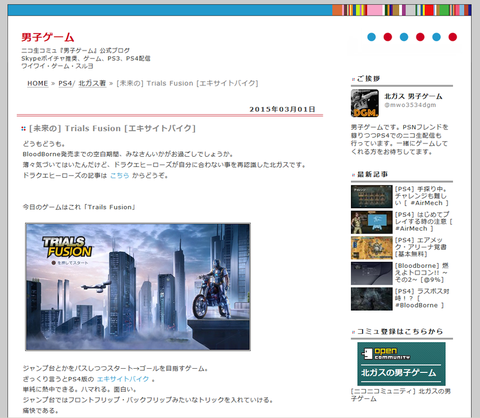
Task: Open the PS4 category breadcrumb link
Action: pyautogui.click(x=65, y=83)
